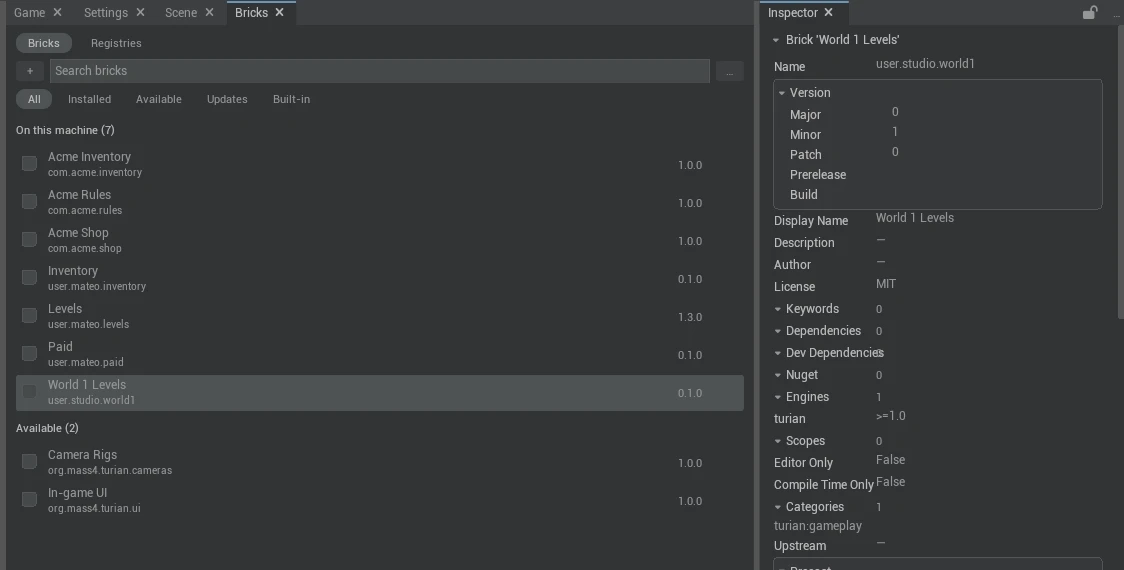Collapse the Categories list

778,507
